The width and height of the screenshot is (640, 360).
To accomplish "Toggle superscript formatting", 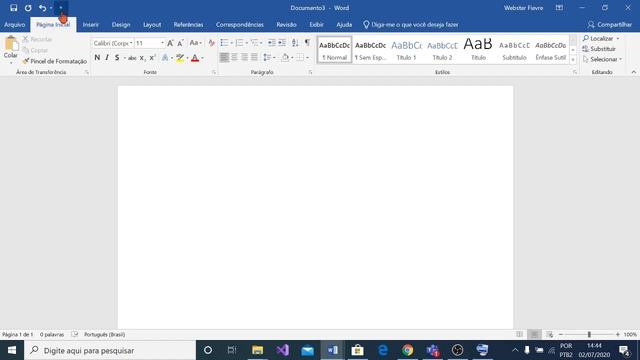I will [x=152, y=58].
